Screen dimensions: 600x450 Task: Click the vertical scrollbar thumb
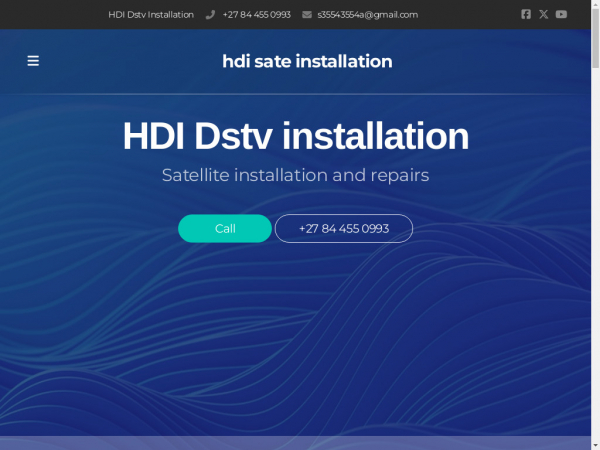tap(595, 38)
